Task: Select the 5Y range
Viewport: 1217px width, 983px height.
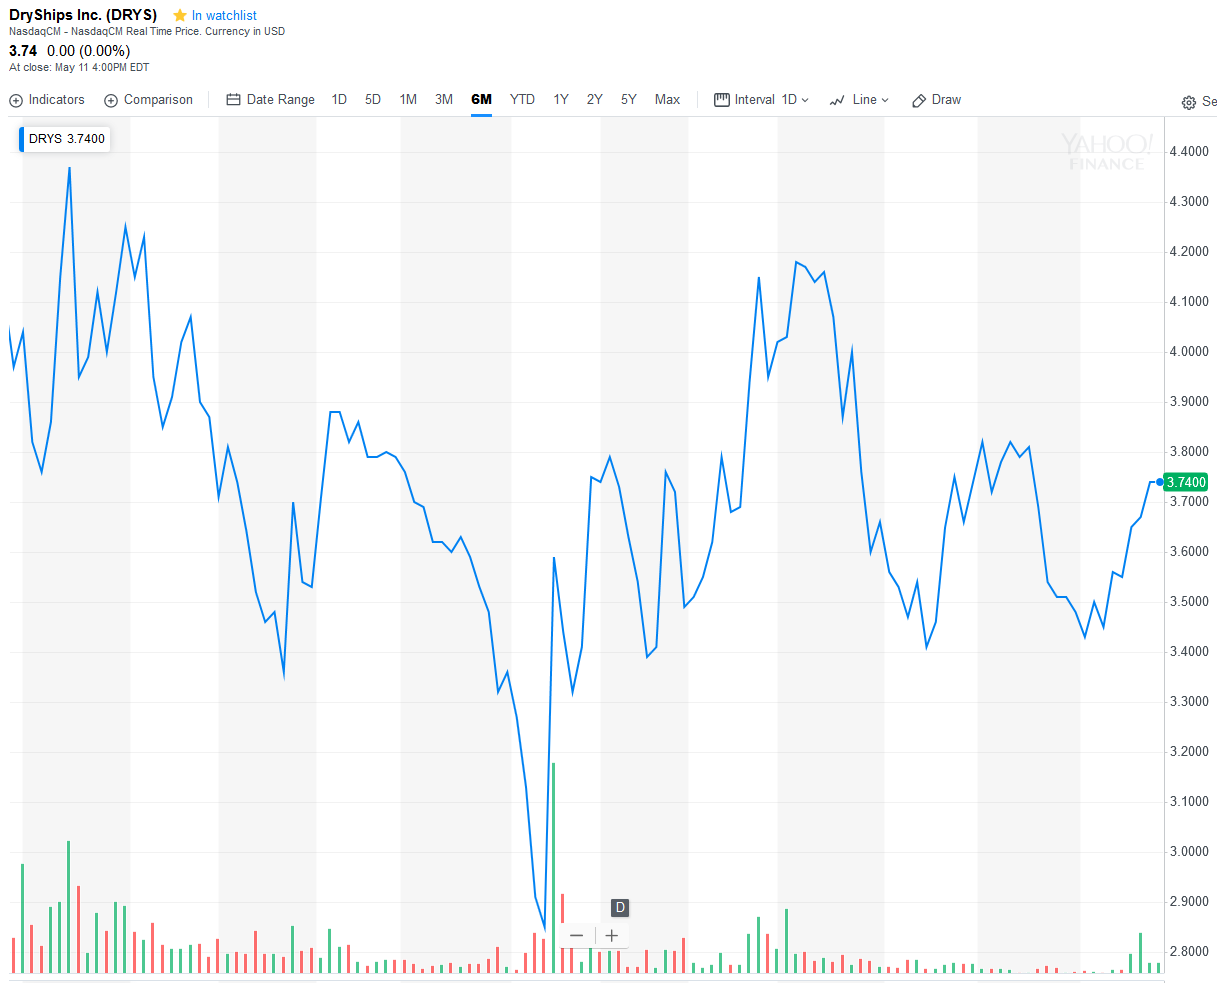Action: 629,100
